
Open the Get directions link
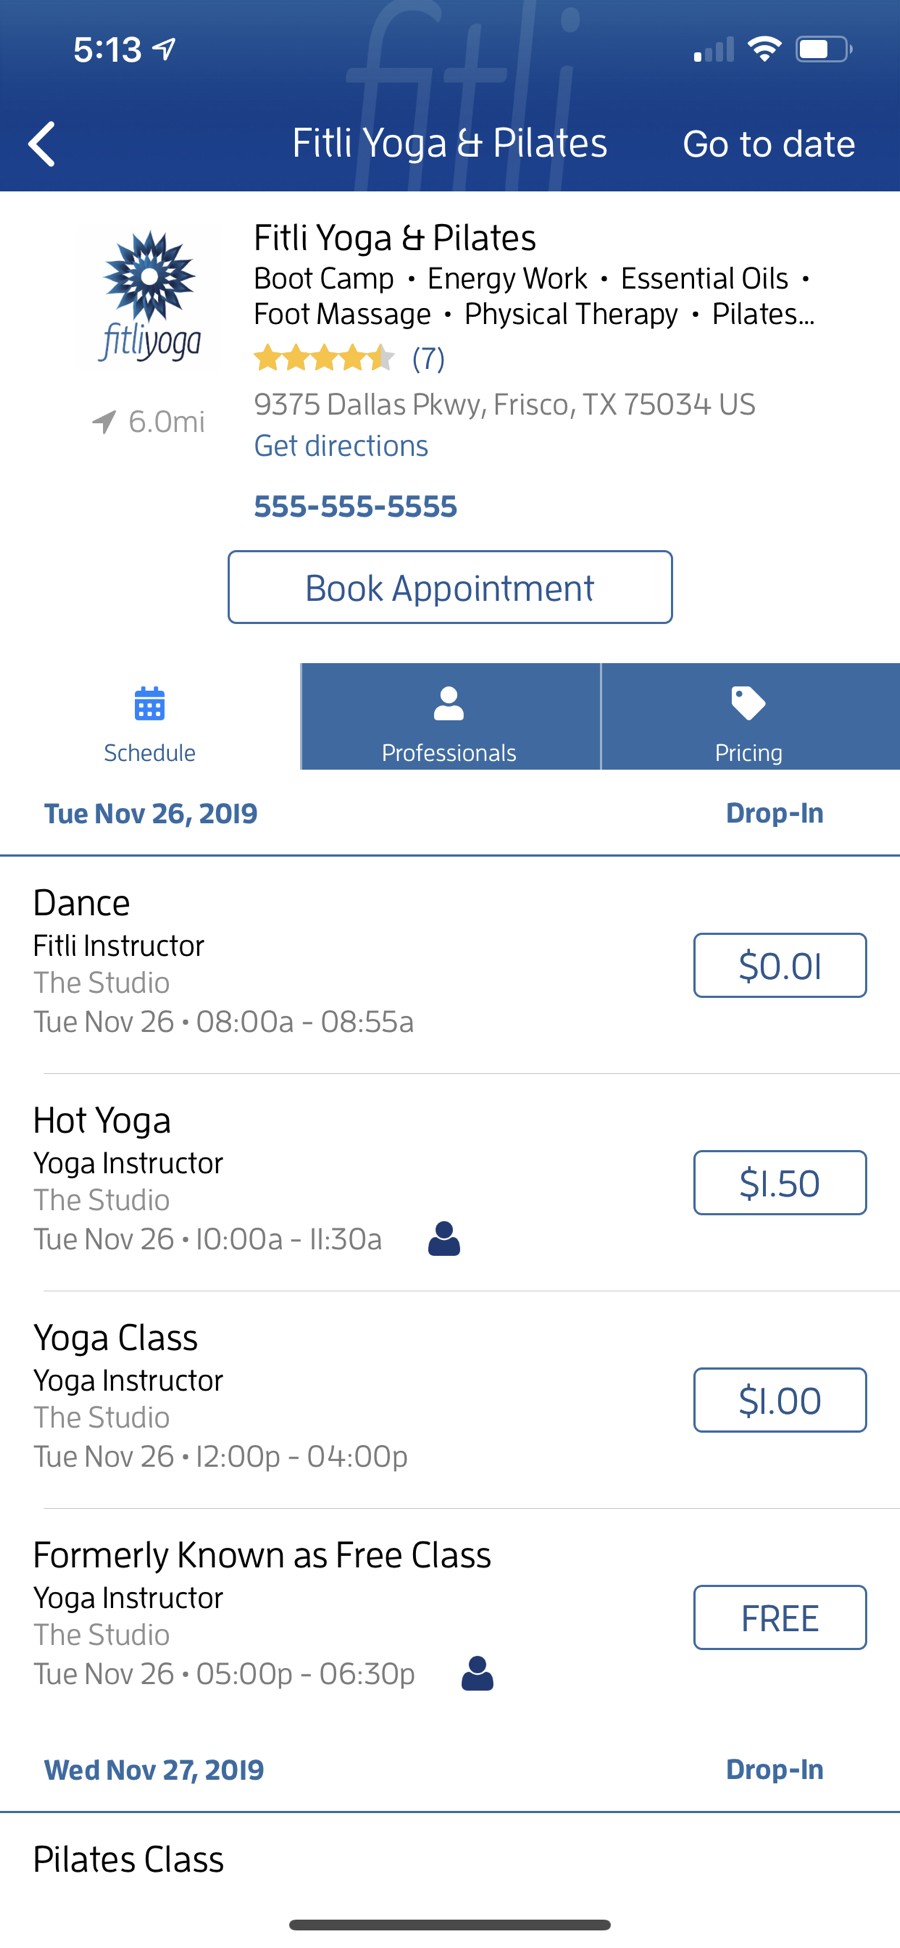[x=341, y=446]
